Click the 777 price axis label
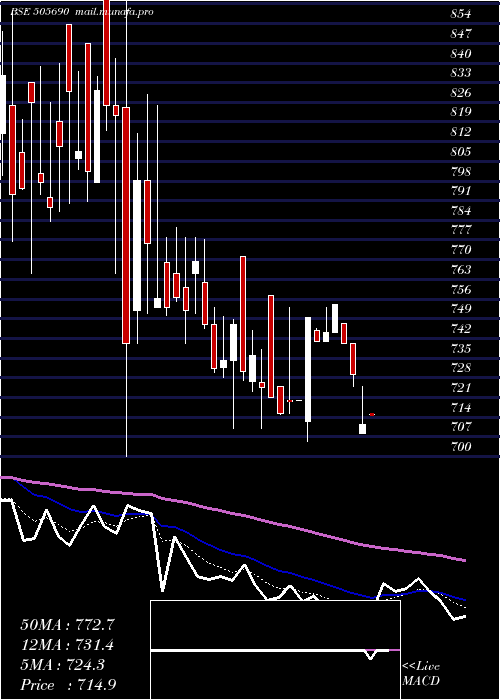The image size is (500, 700). (461, 230)
